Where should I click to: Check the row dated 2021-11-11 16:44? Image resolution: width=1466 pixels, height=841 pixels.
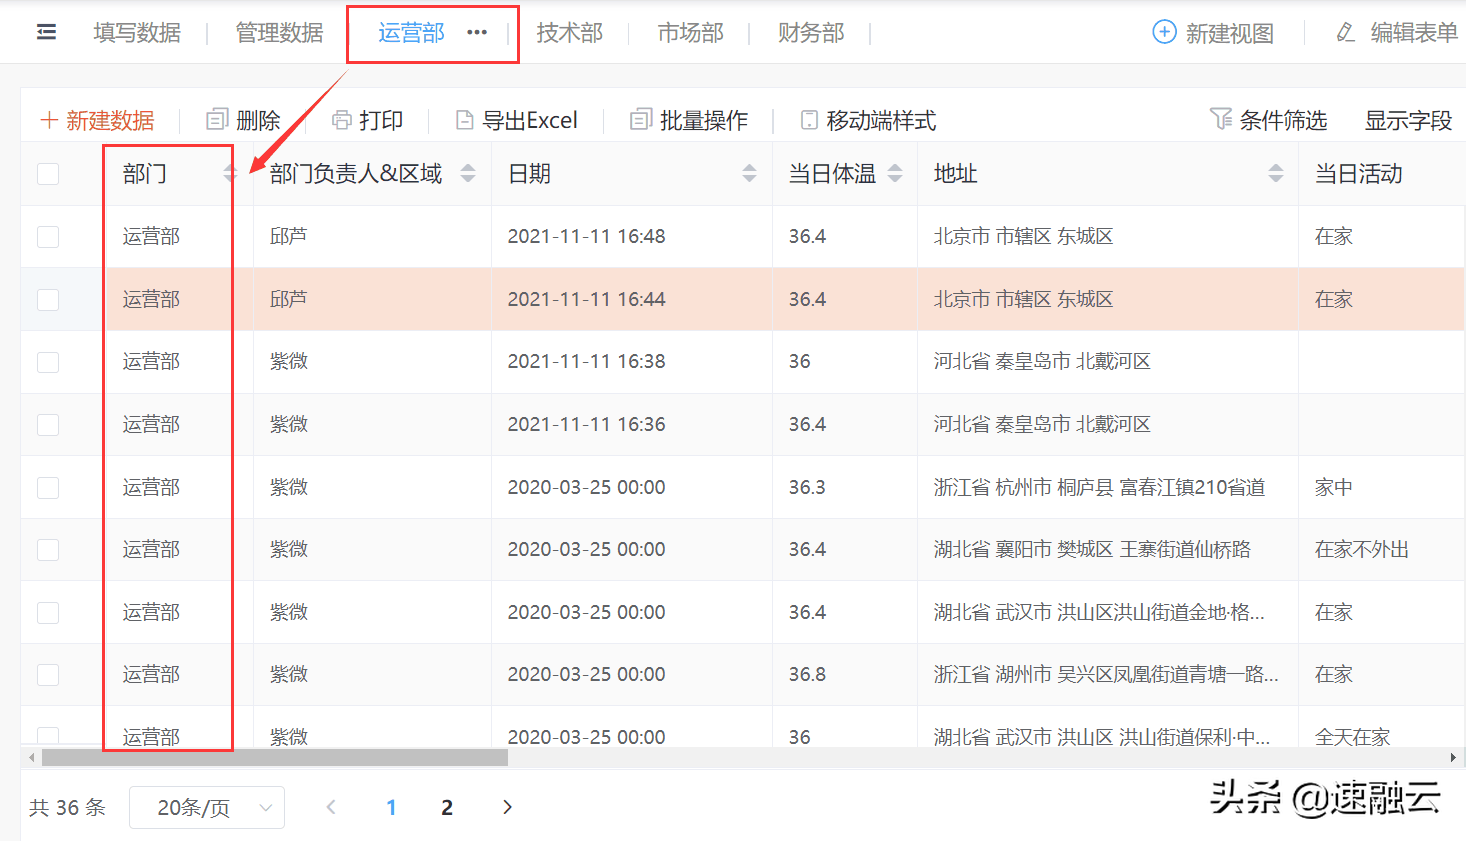point(48,300)
